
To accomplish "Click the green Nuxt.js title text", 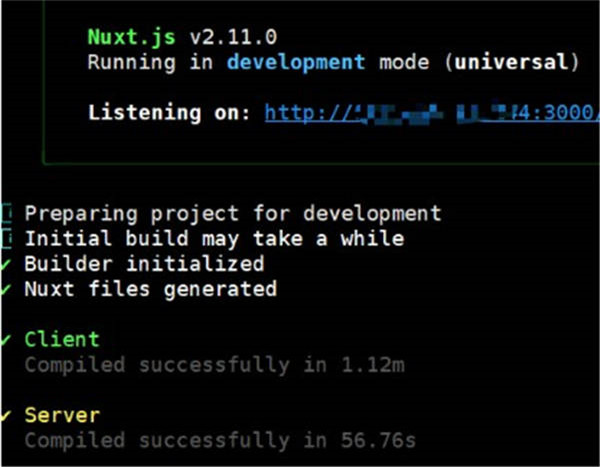I will tap(129, 37).
